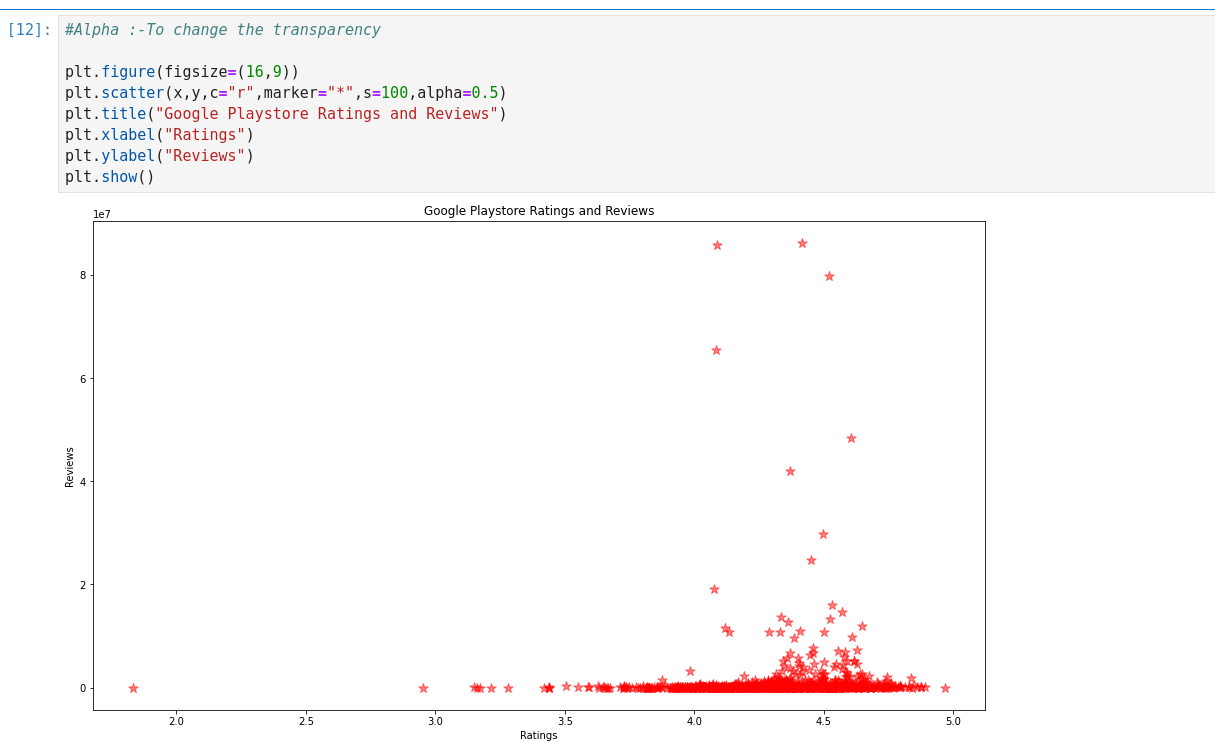The height and width of the screenshot is (742, 1215).
Task: Click the vertical Reviews y-axis label
Action: [70, 467]
